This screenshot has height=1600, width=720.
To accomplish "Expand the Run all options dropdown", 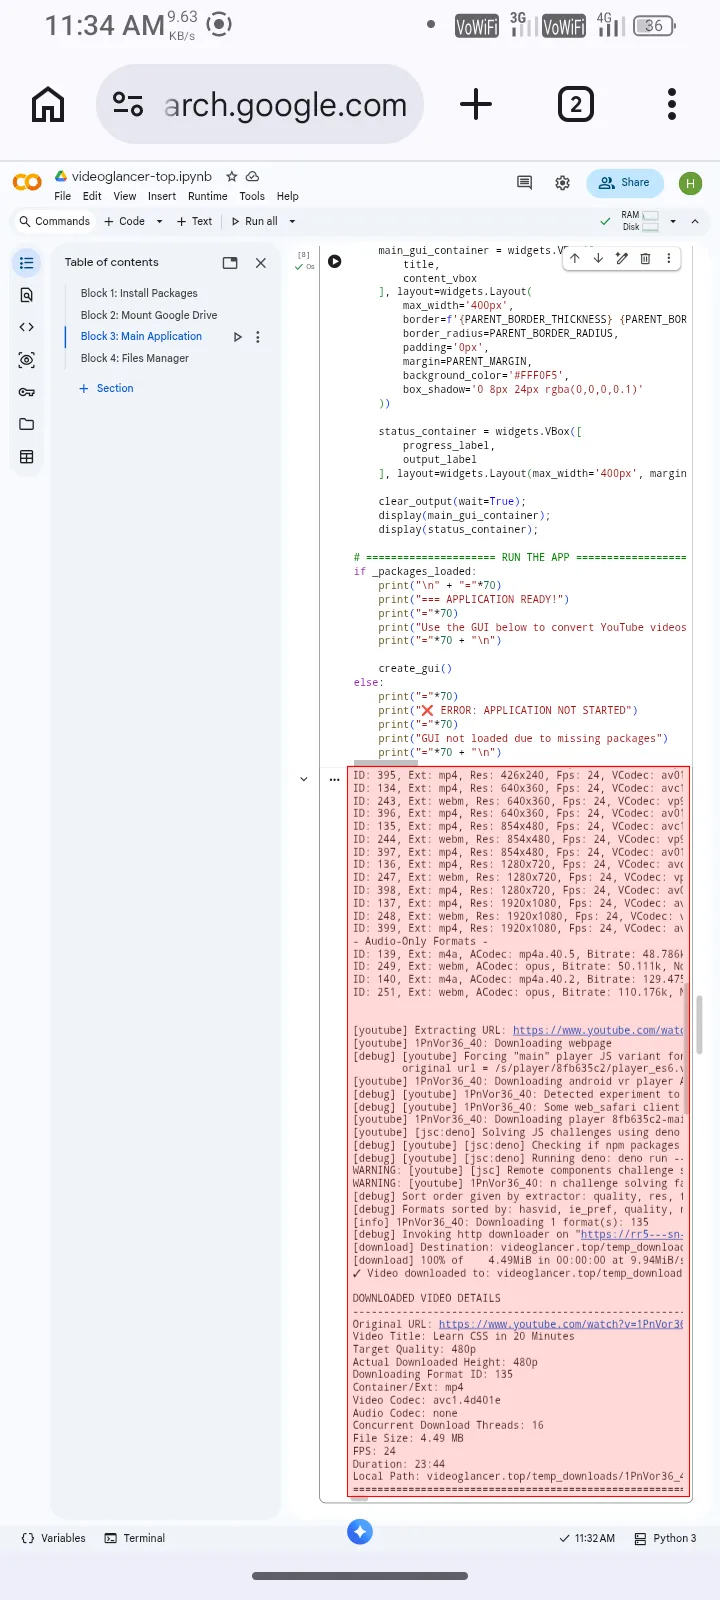I will [292, 221].
